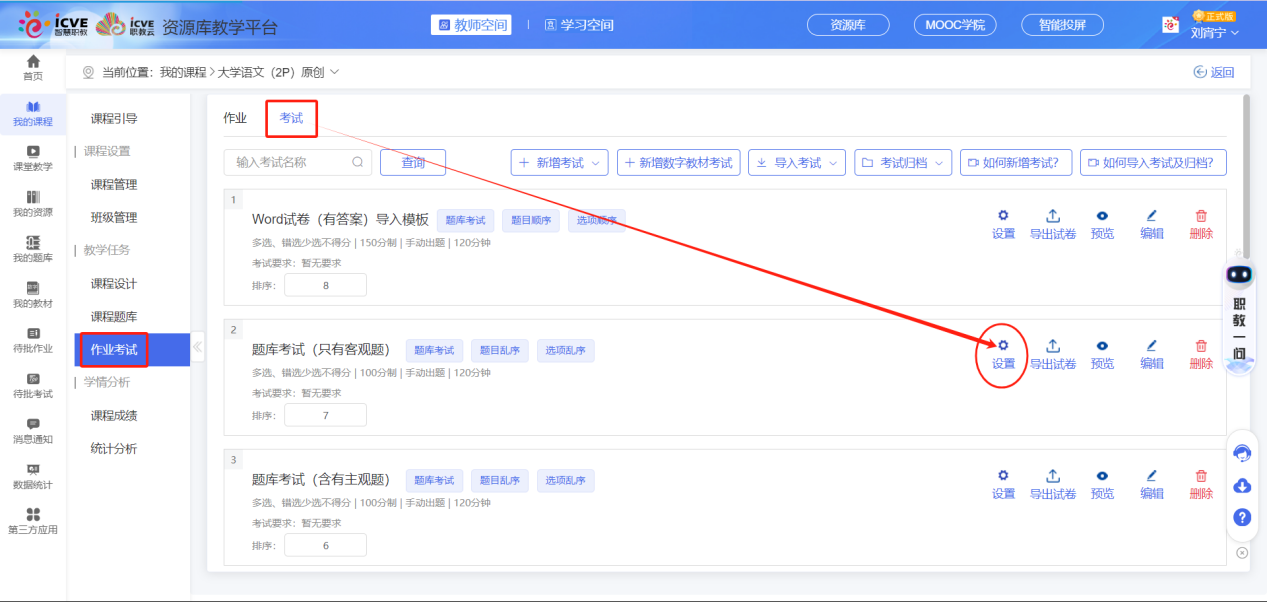Open 我的题库 in left sidebar
The width and height of the screenshot is (1267, 602).
pyautogui.click(x=33, y=248)
